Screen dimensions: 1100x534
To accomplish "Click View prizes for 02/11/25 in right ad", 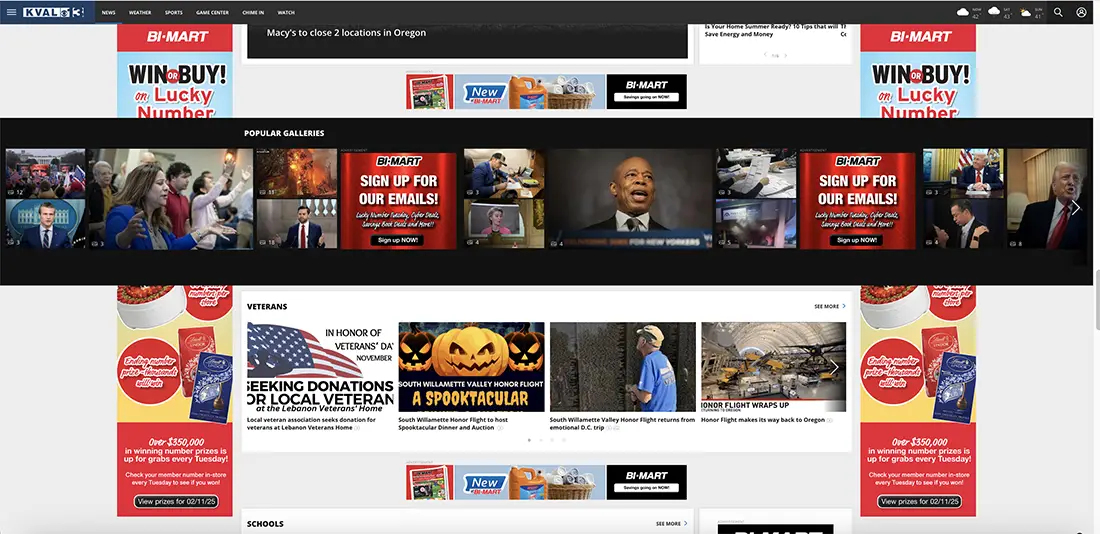I will (920, 502).
